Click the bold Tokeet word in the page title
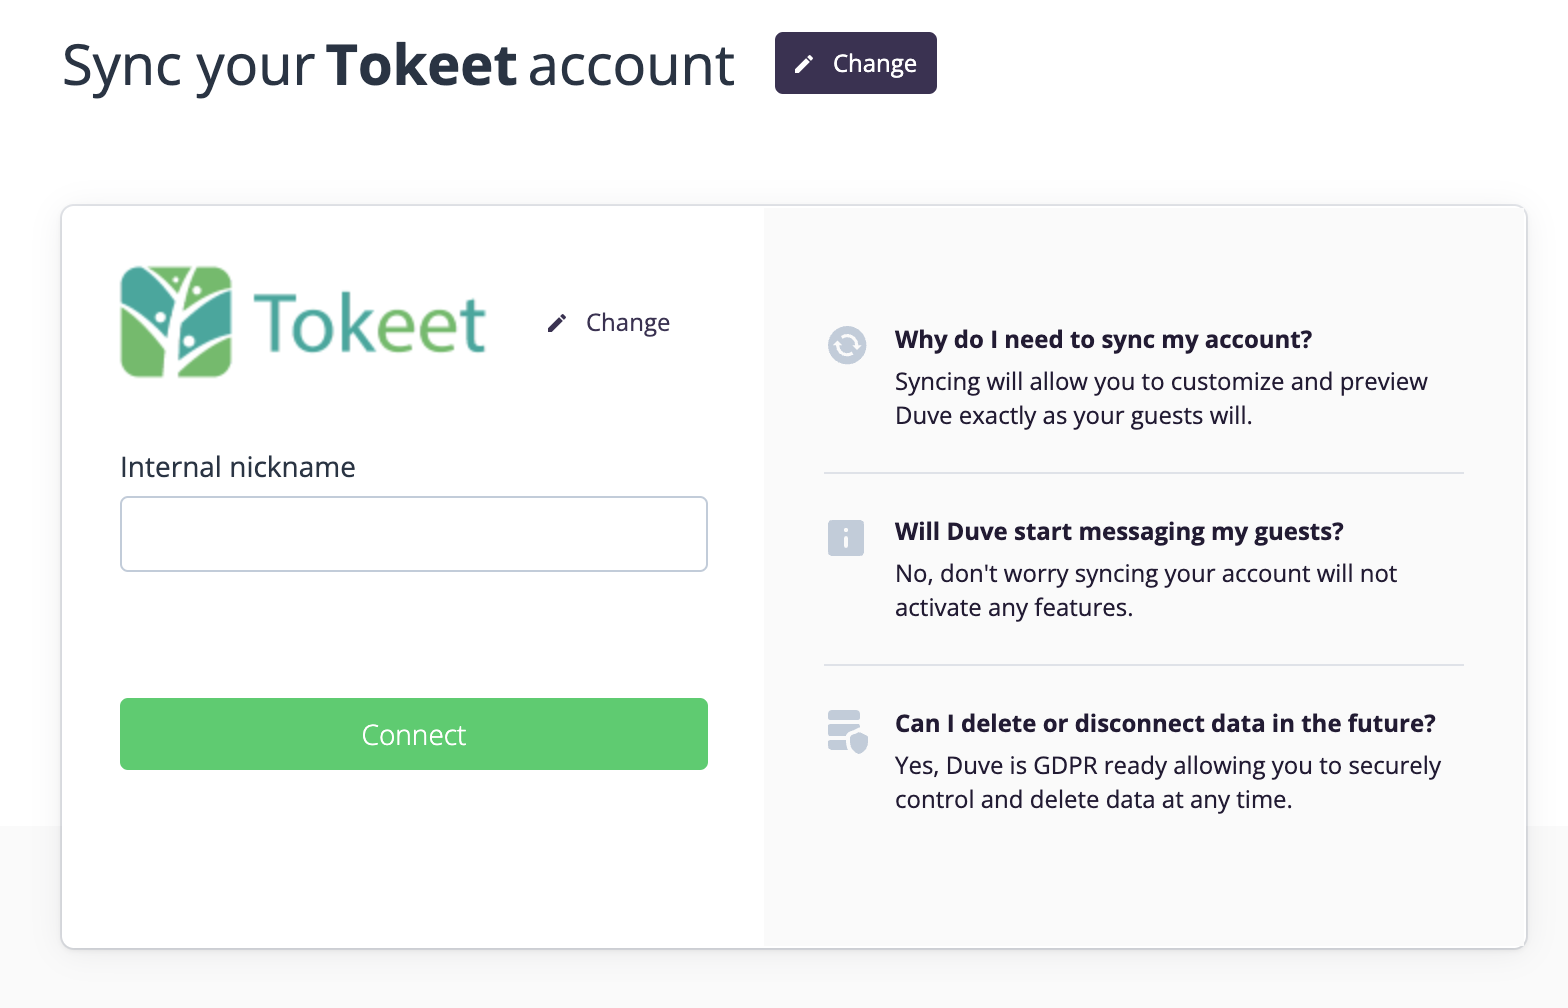The image size is (1568, 1008). click(x=421, y=66)
